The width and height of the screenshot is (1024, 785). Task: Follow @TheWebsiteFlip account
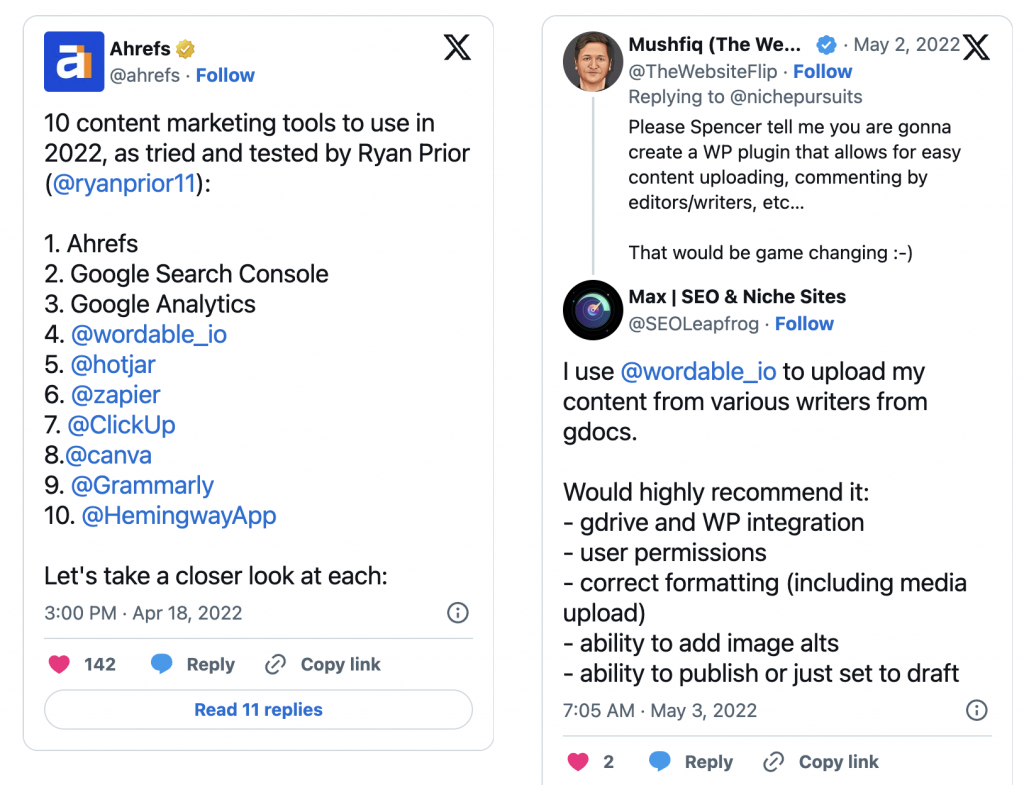pos(822,71)
